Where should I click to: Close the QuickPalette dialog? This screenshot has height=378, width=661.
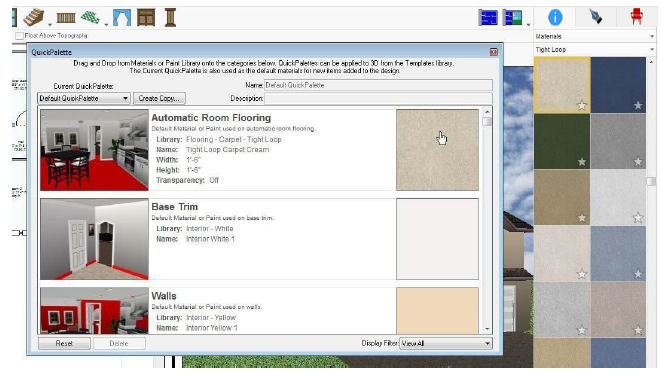494,52
